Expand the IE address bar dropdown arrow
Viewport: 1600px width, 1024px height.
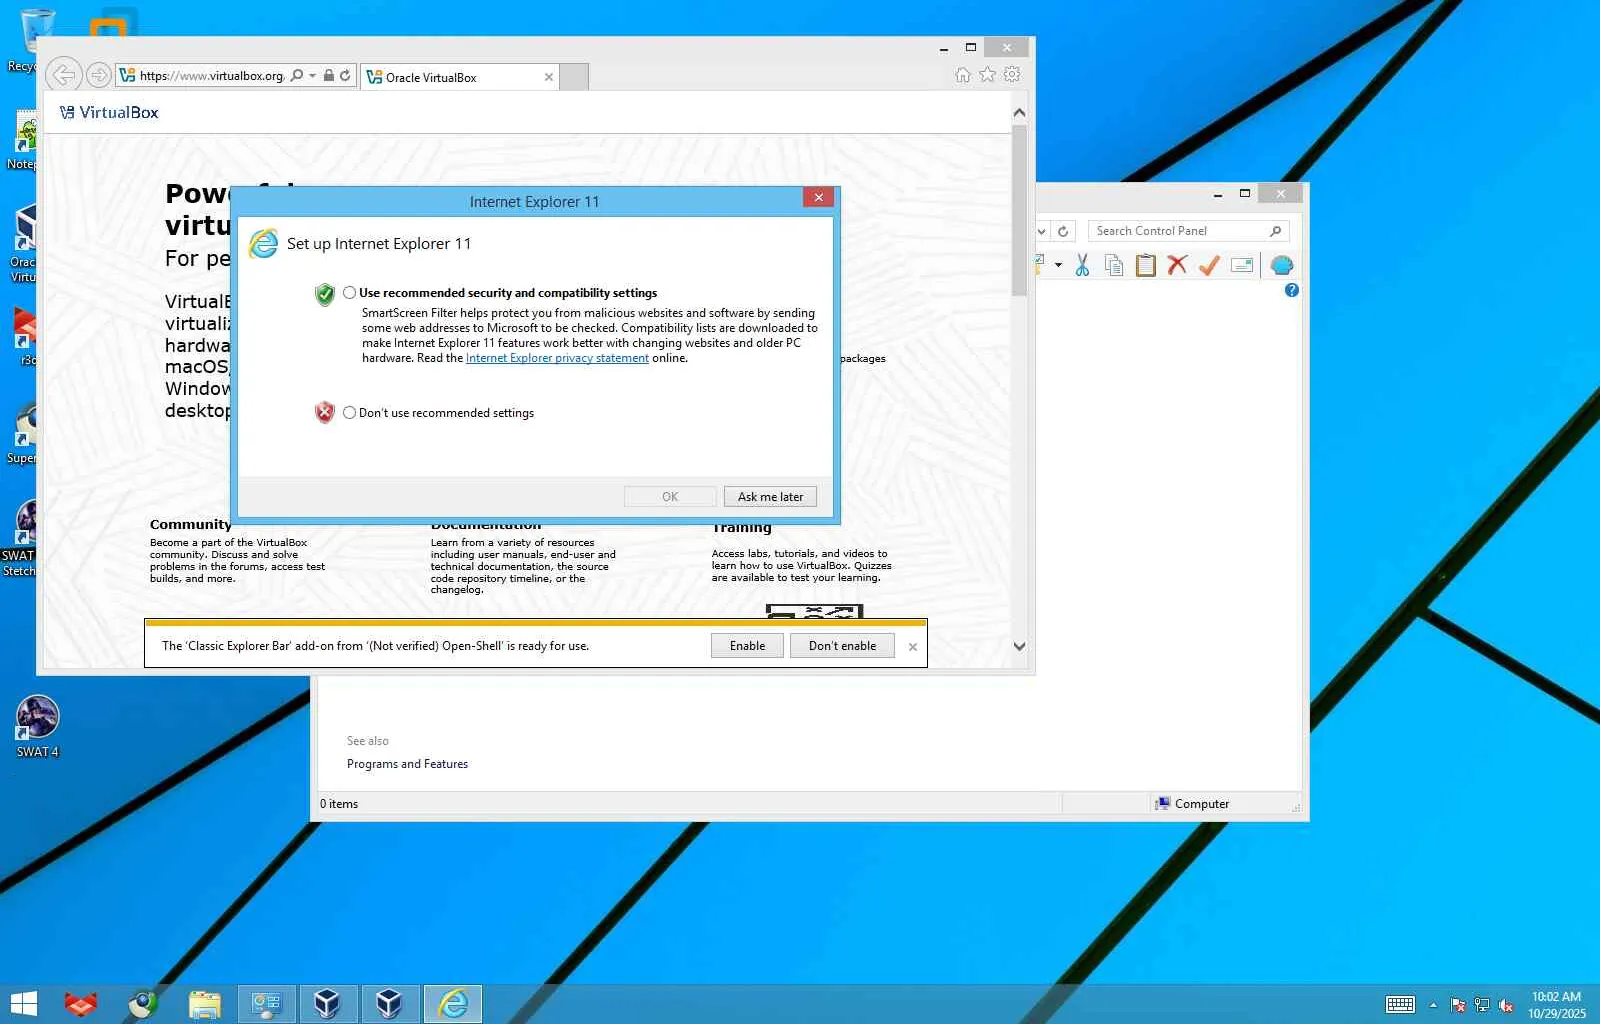(313, 75)
